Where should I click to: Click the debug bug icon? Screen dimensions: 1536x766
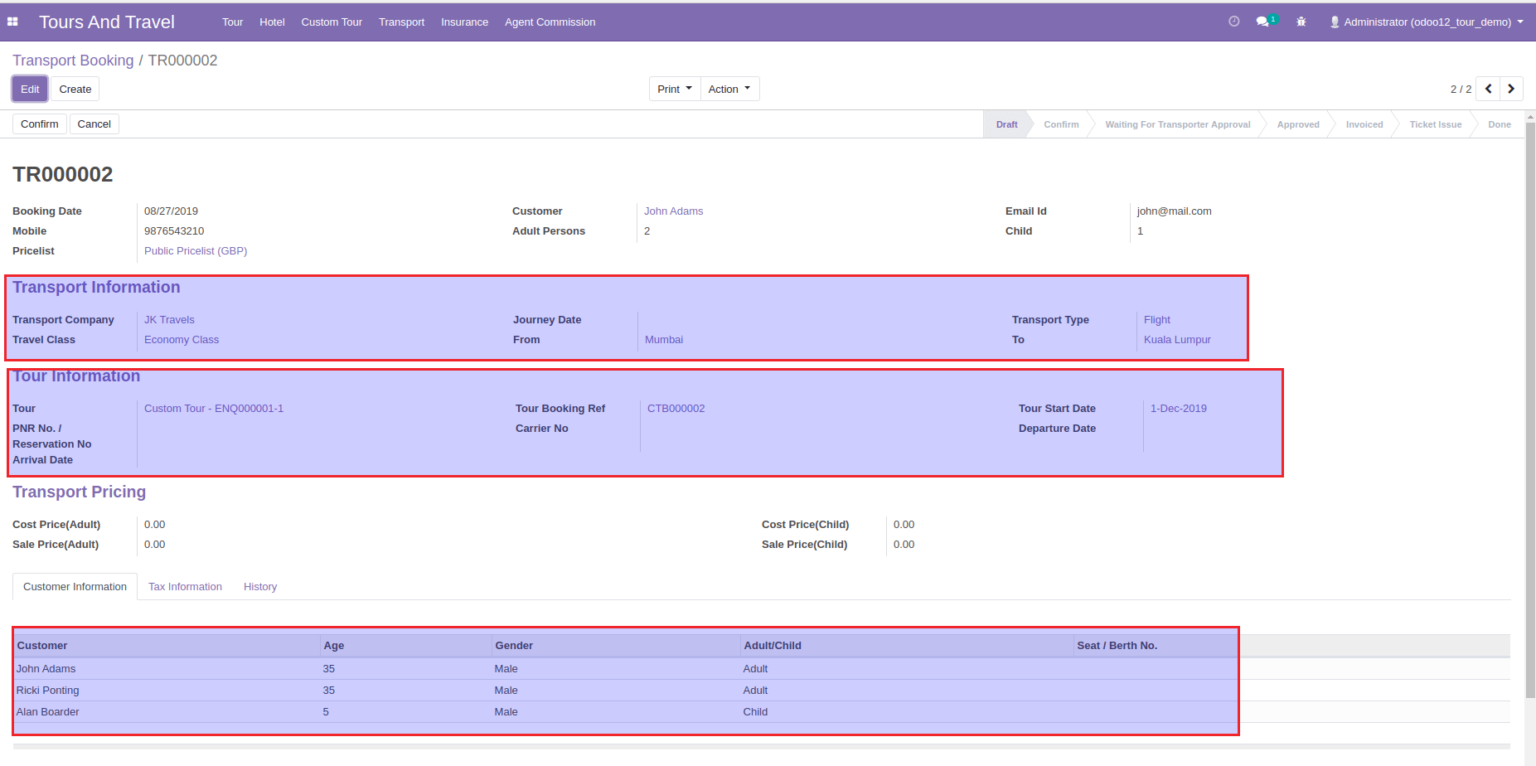click(x=1300, y=21)
